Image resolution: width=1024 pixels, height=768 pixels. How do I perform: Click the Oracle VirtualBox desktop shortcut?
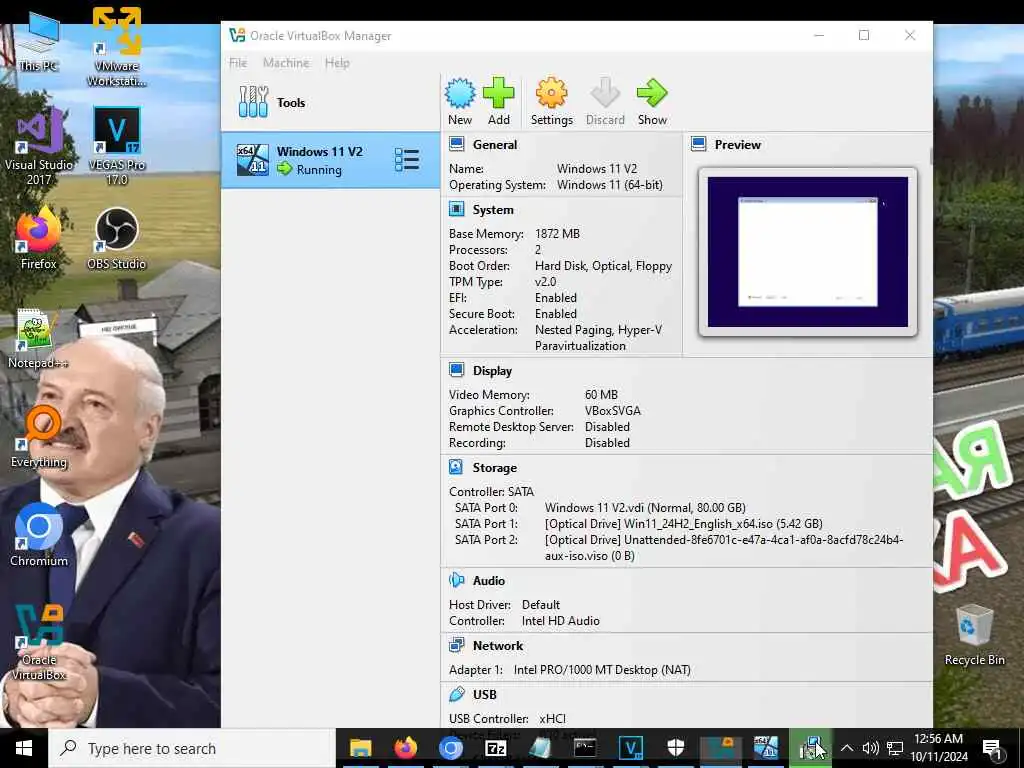[x=39, y=643]
